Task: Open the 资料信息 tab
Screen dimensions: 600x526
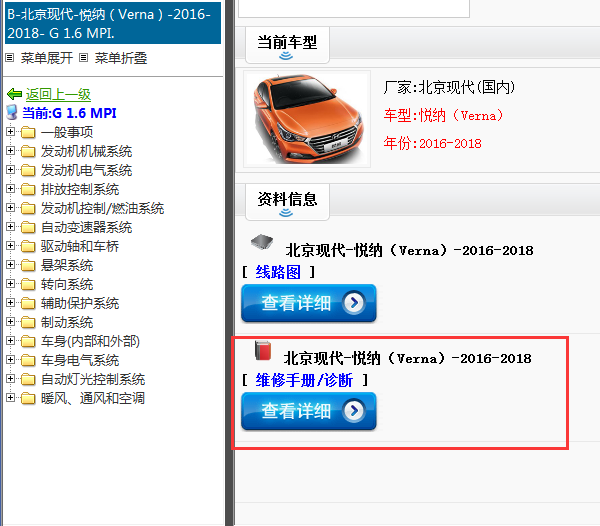Action: [x=287, y=202]
